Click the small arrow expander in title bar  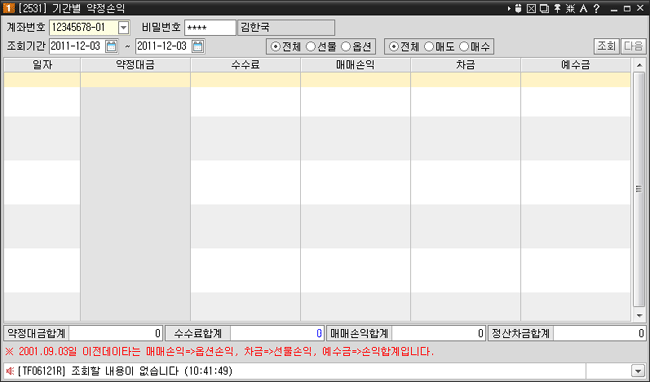point(509,8)
